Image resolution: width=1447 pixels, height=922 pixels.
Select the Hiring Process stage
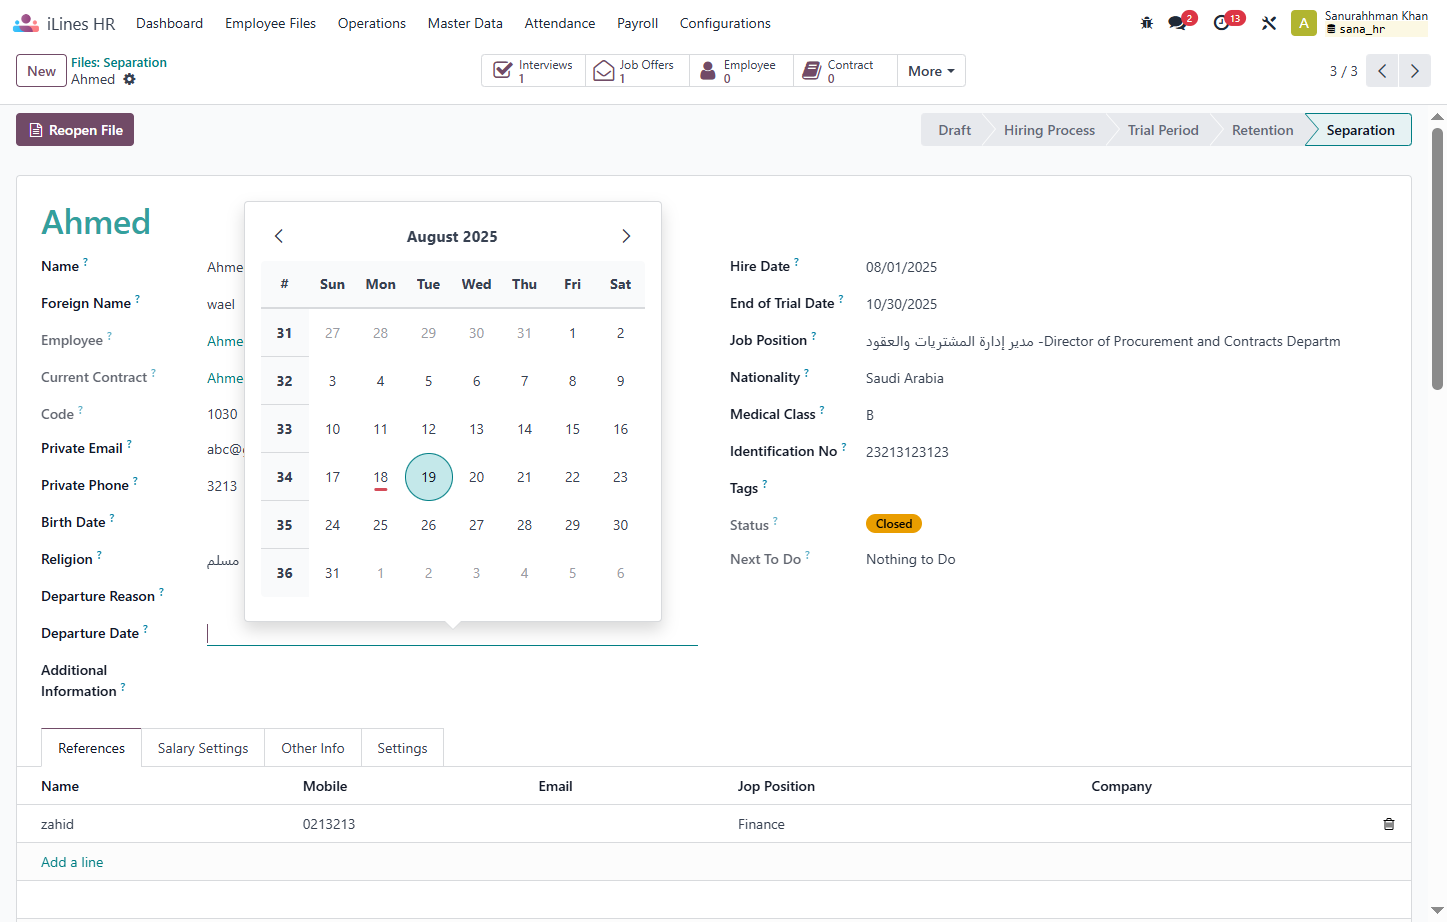1049,130
